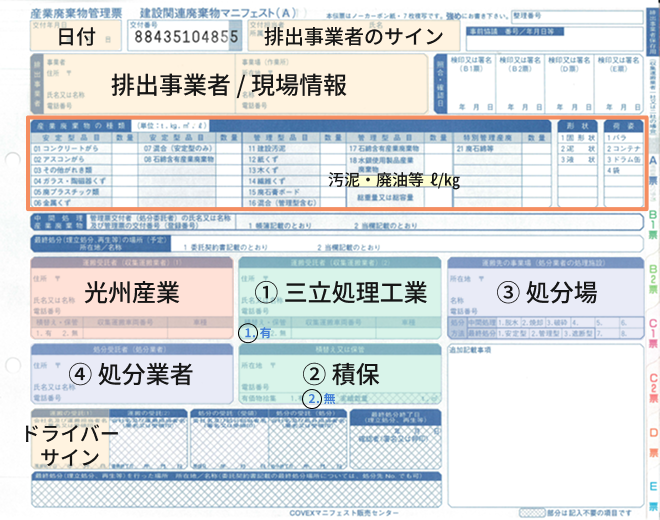Screen dimensions: 660x520
Task: Click COVEXマニフェスト販売センター footer text
Action: [344, 513]
